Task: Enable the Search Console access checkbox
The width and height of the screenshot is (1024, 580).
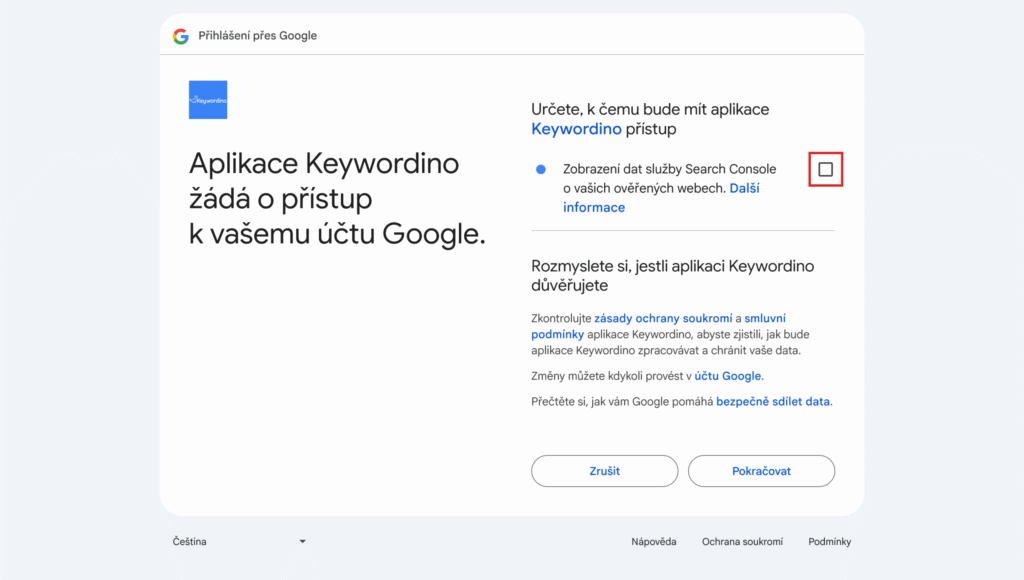Action: point(825,169)
